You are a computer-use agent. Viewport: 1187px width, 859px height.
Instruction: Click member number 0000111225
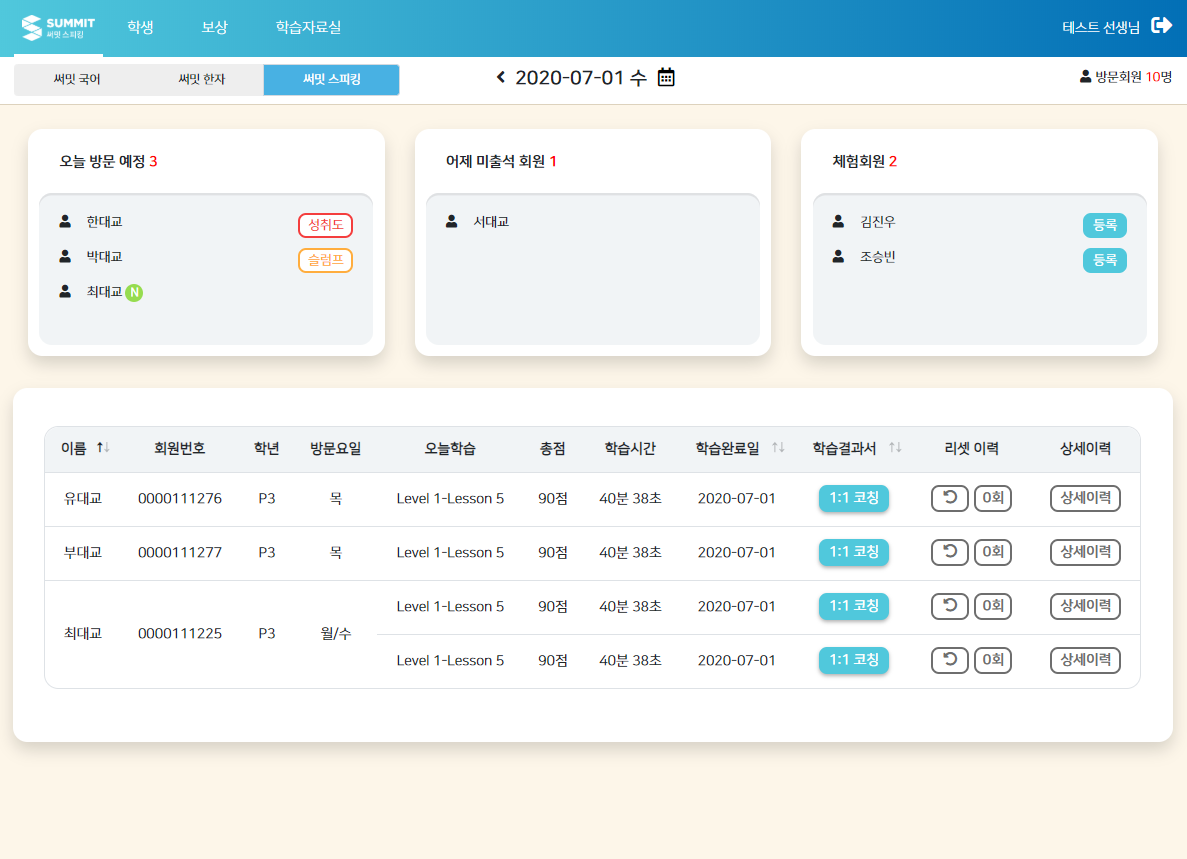click(180, 633)
